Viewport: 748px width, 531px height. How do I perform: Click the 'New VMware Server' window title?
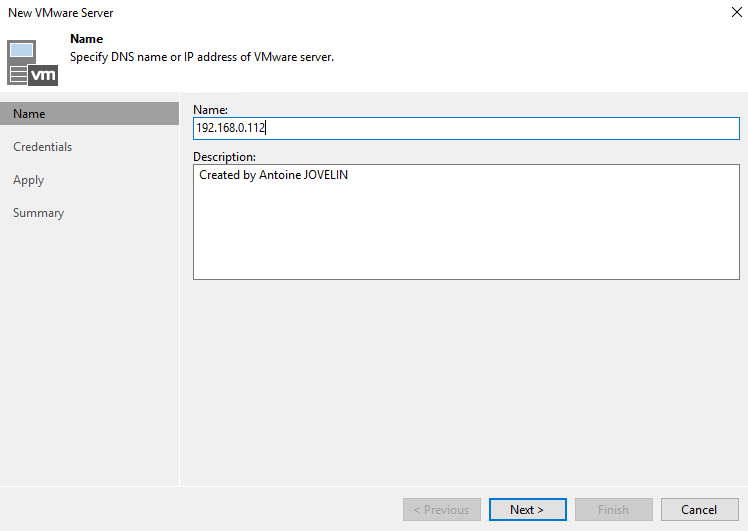(61, 13)
